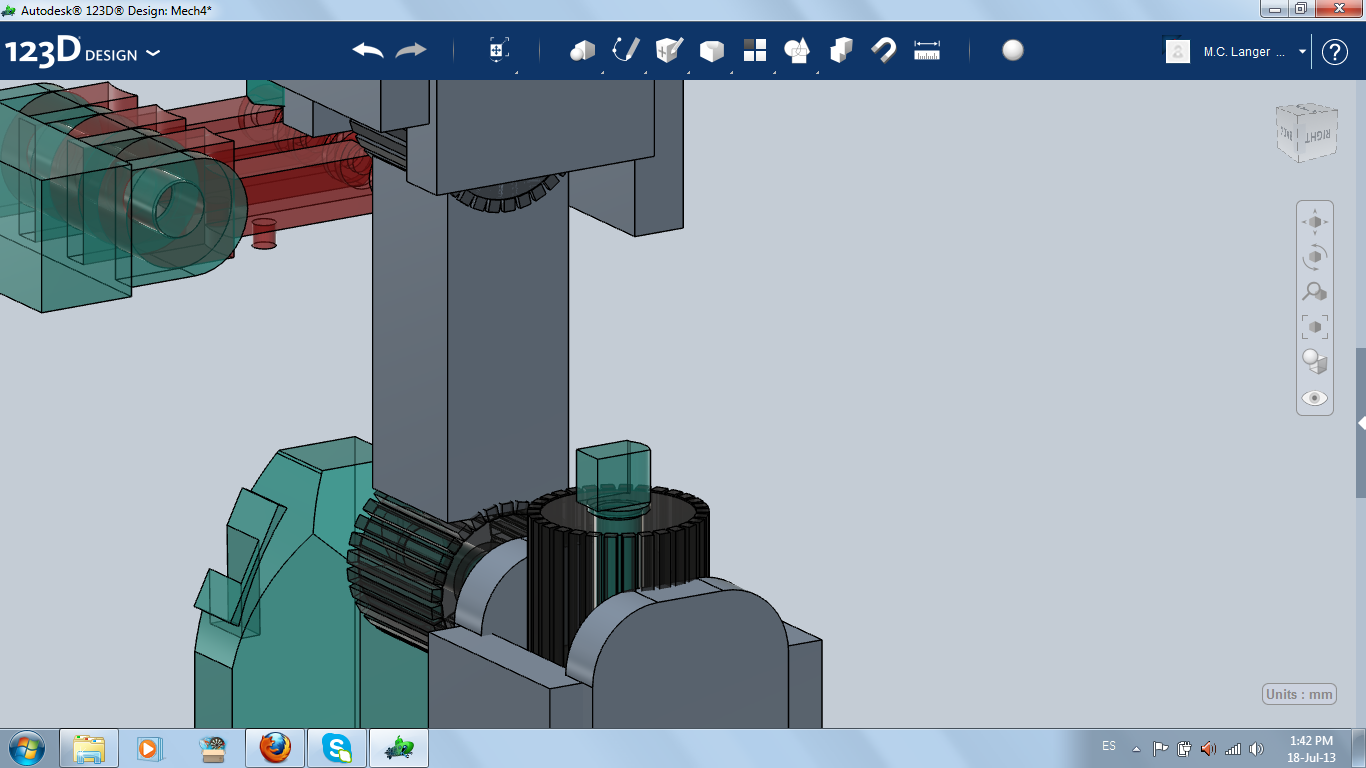Open the Grouping tools menu
The height and width of the screenshot is (768, 1366).
[797, 50]
